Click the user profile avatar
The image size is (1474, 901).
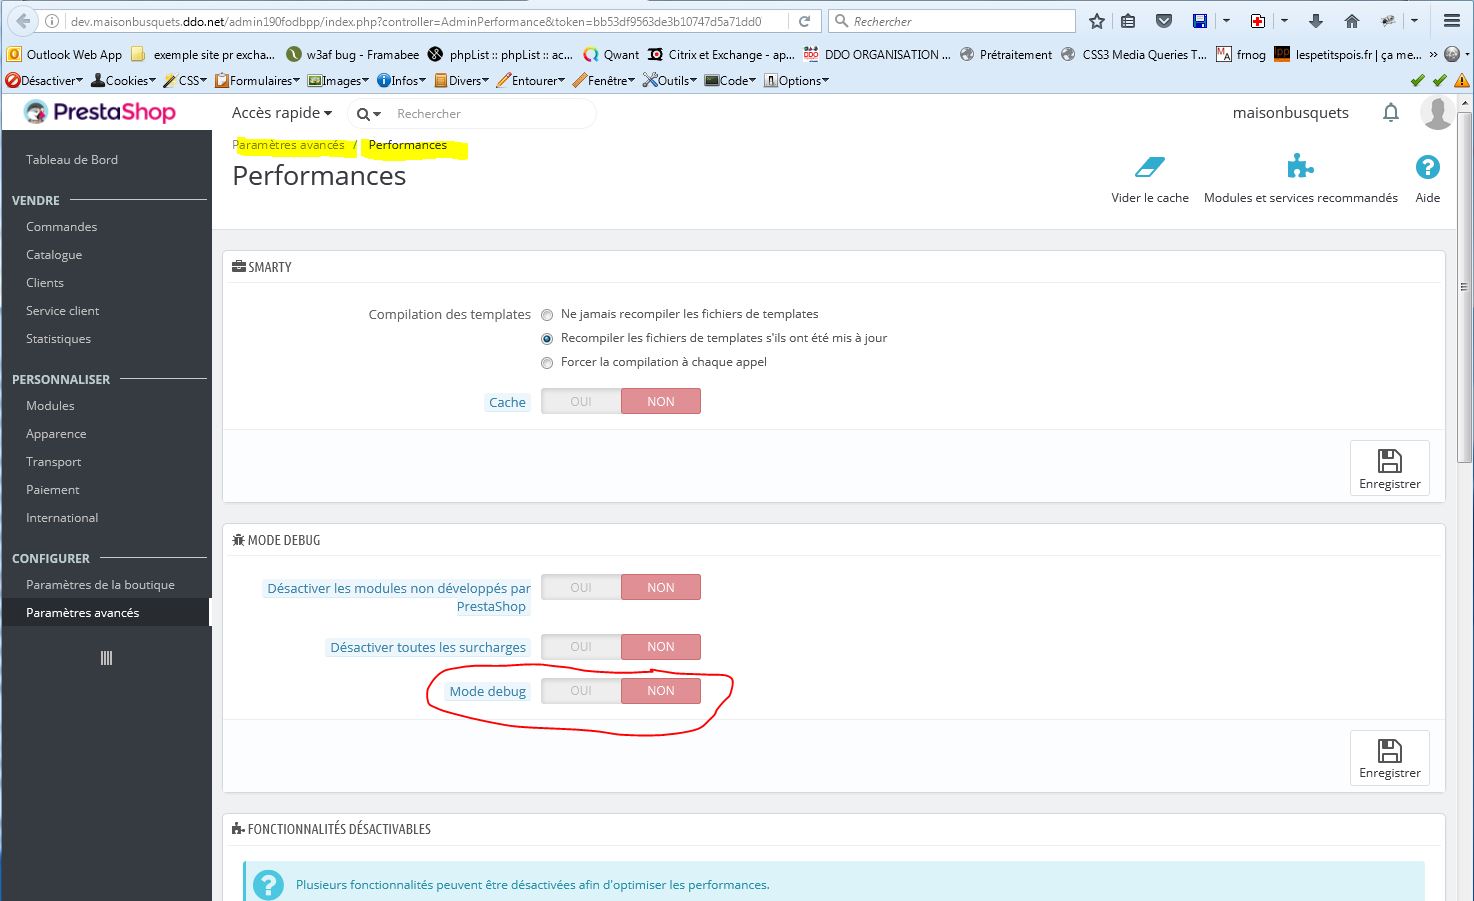tap(1437, 113)
